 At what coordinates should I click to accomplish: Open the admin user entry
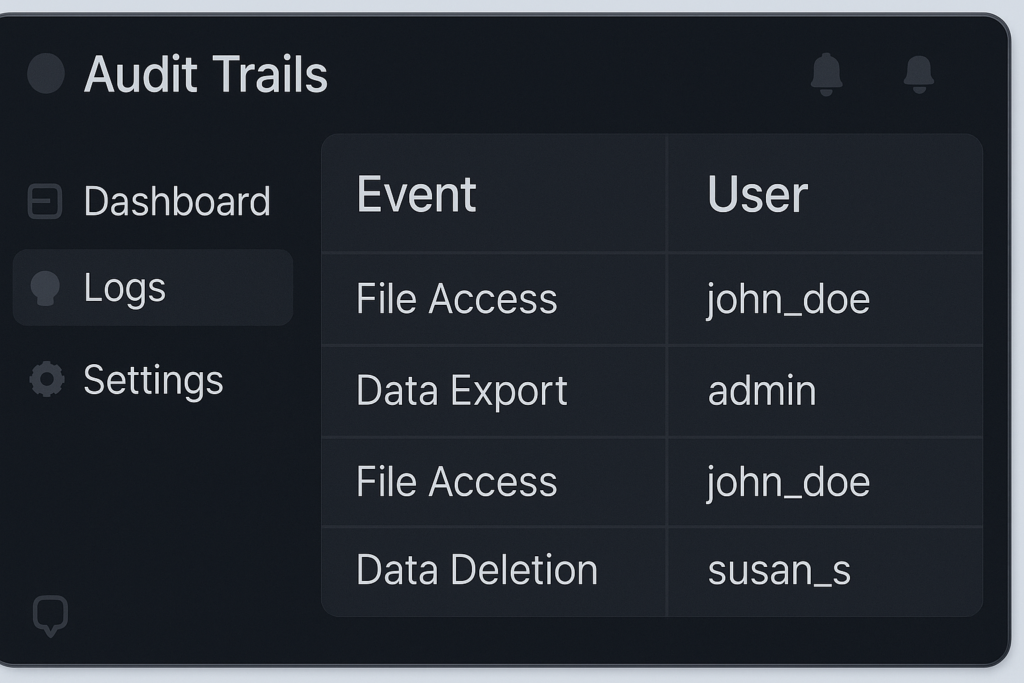coord(761,391)
